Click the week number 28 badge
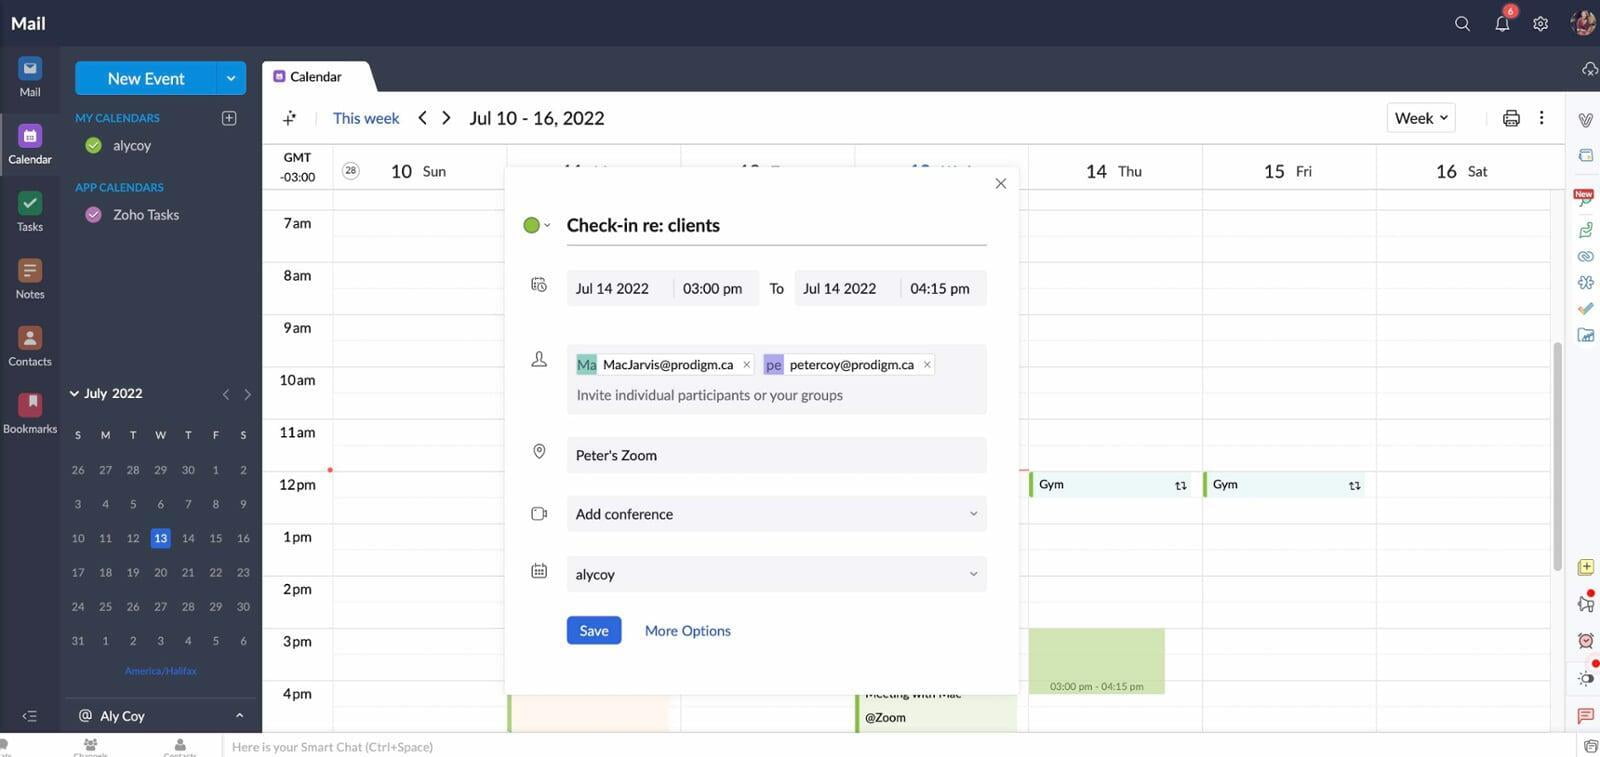The image size is (1600, 757). click(350, 171)
